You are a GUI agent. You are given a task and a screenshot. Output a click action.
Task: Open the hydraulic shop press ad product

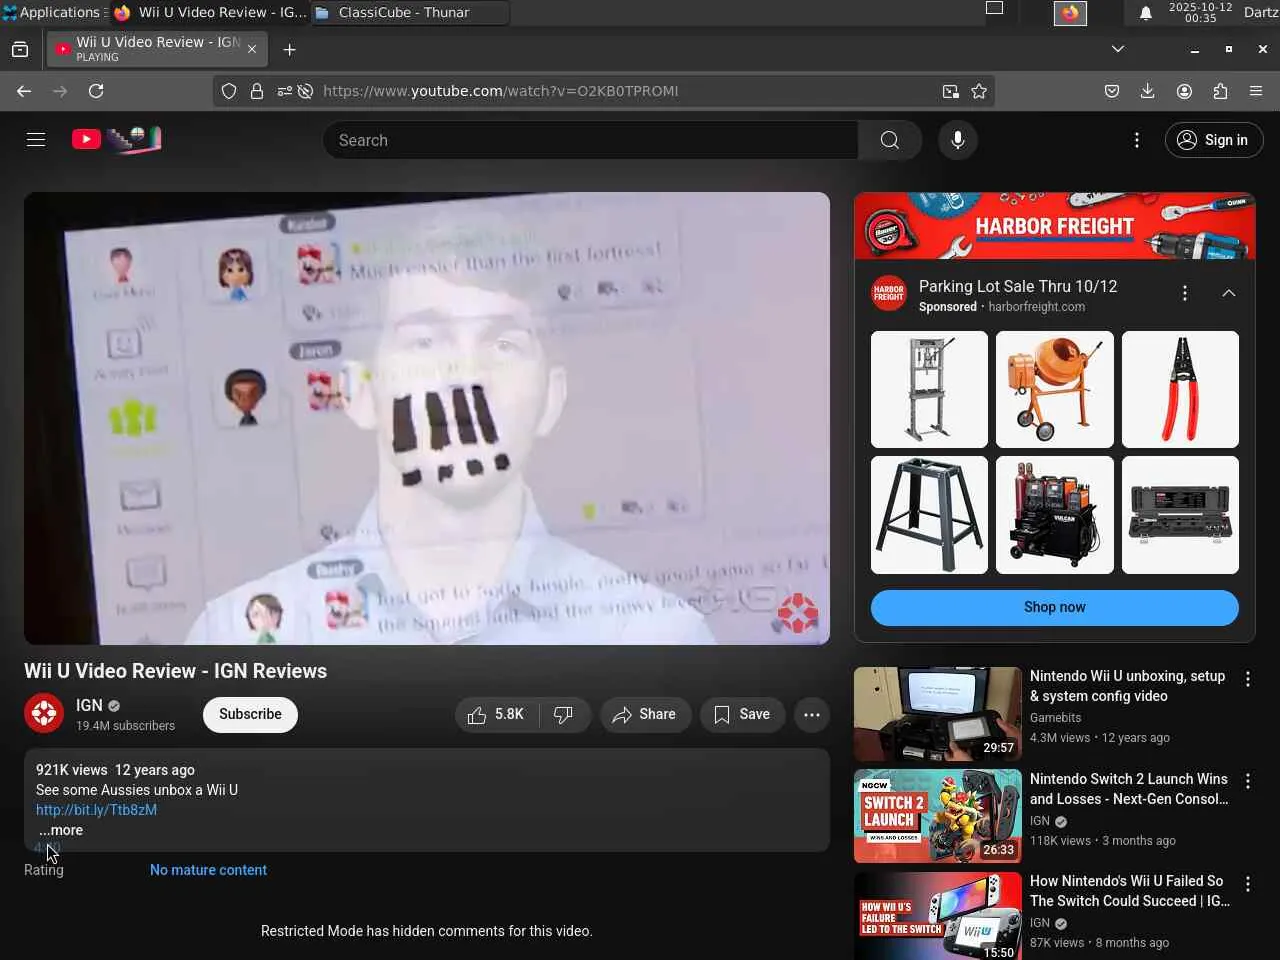point(929,389)
